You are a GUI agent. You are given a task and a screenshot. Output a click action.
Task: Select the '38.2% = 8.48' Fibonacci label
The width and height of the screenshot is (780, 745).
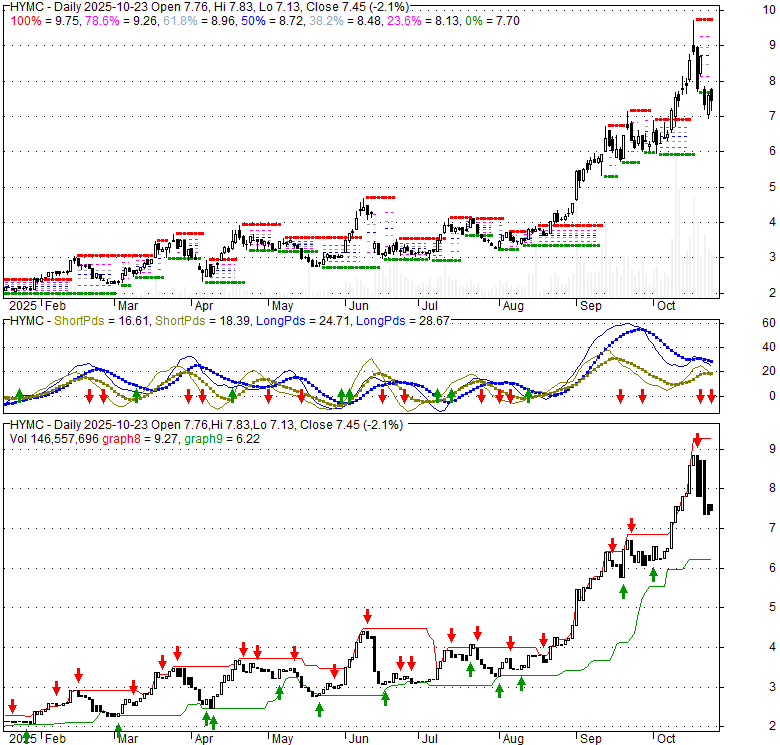(345, 21)
